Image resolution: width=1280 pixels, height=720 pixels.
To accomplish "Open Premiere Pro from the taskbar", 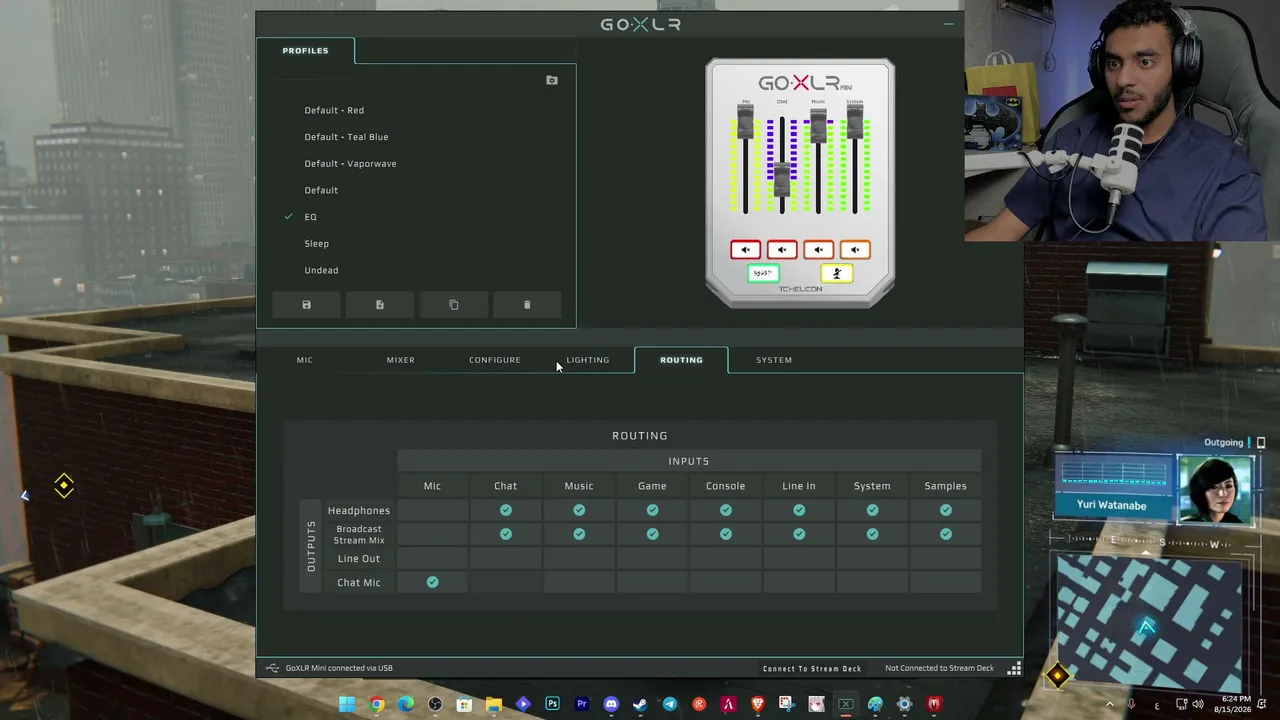I will (x=582, y=704).
